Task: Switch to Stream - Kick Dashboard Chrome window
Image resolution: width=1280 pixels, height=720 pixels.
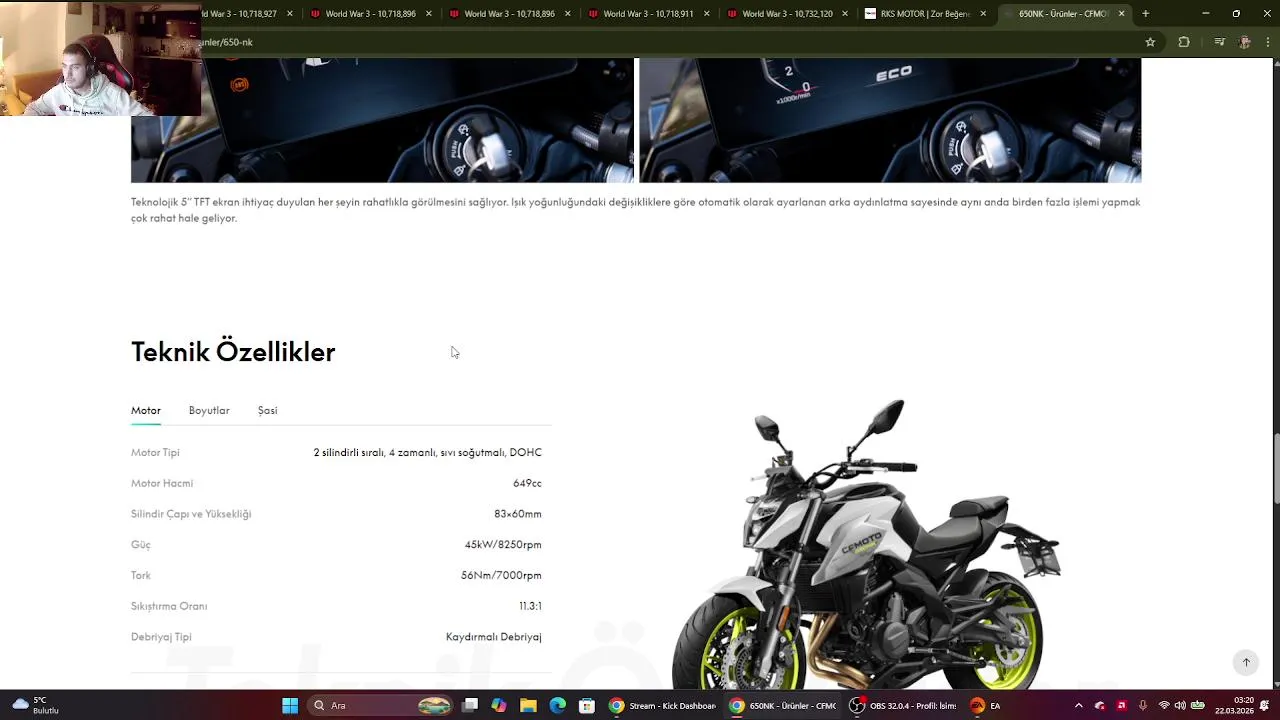Action: (663, 706)
